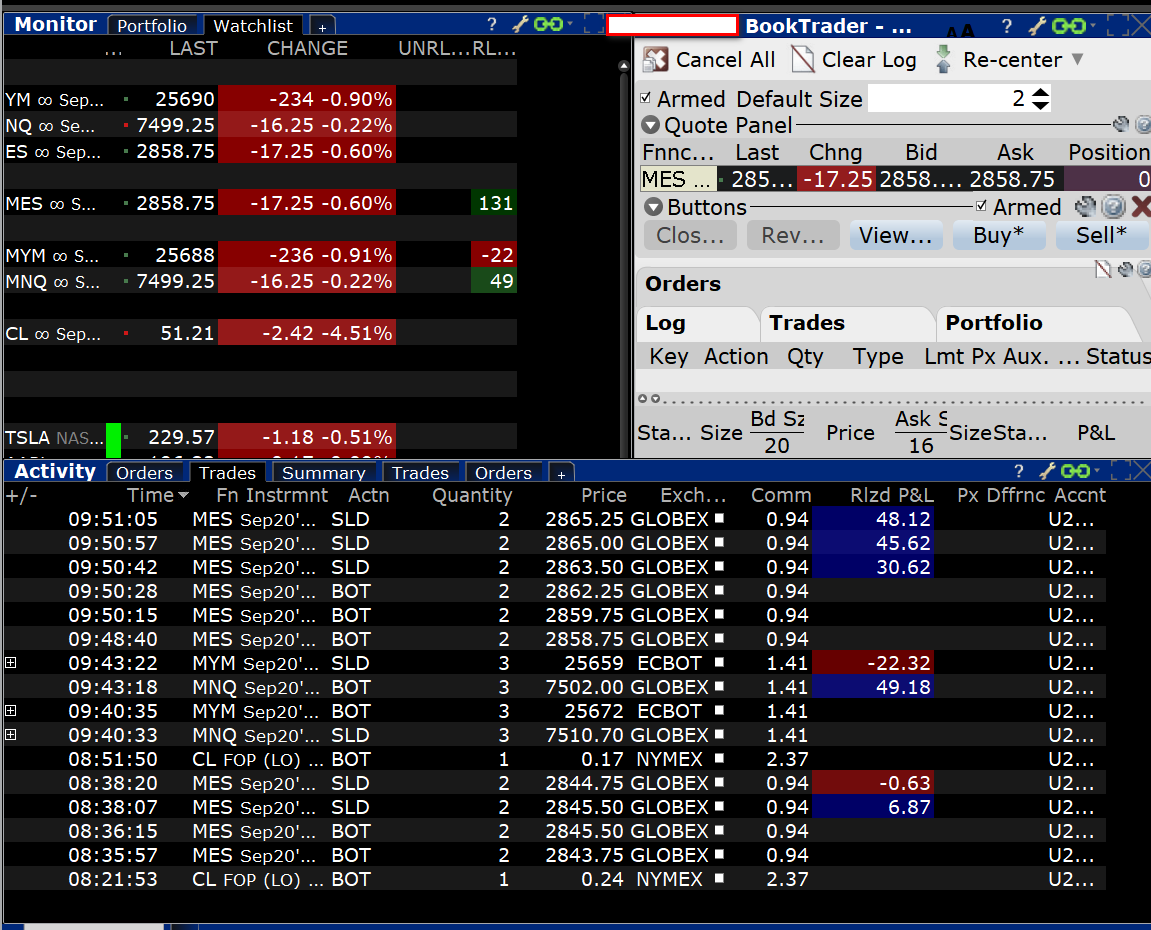The image size is (1151, 930).
Task: Open Monitor panel help question mark
Action: (x=492, y=25)
